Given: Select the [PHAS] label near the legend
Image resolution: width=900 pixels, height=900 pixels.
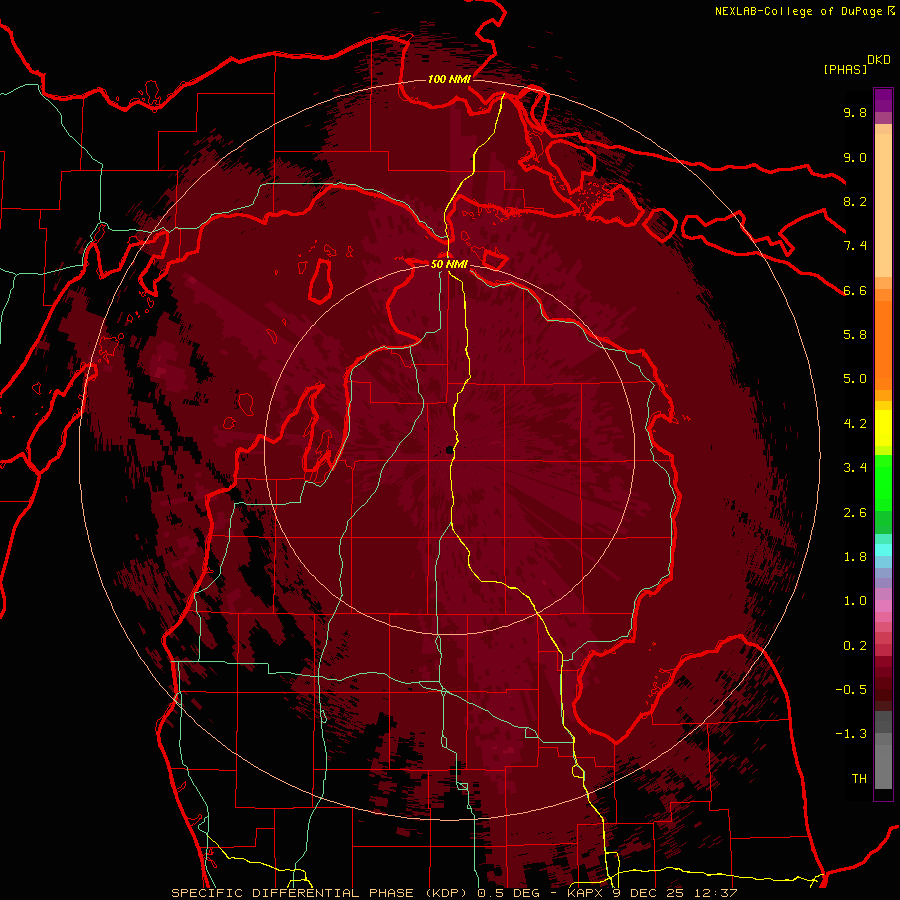Looking at the screenshot, I should (845, 69).
